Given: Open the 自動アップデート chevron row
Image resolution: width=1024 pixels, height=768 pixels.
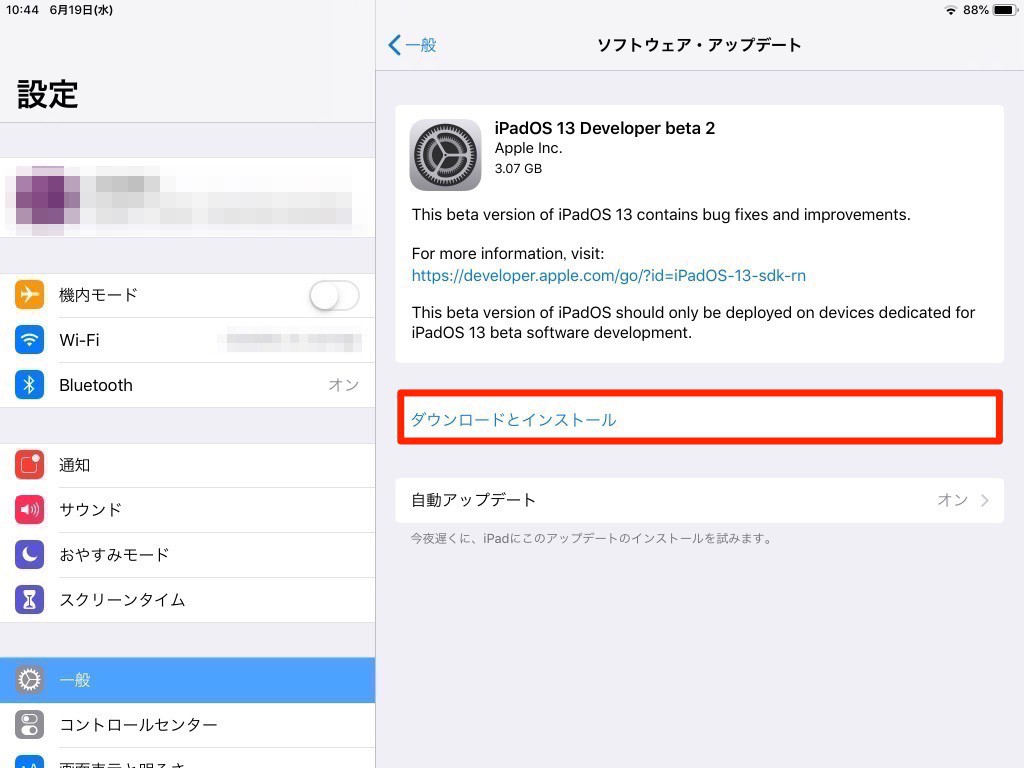Looking at the screenshot, I should click(699, 500).
